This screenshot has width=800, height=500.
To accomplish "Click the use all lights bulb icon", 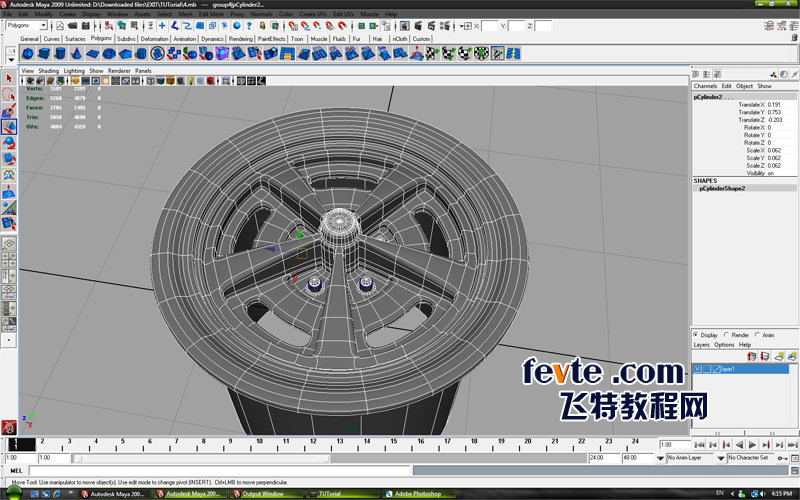I will point(190,81).
